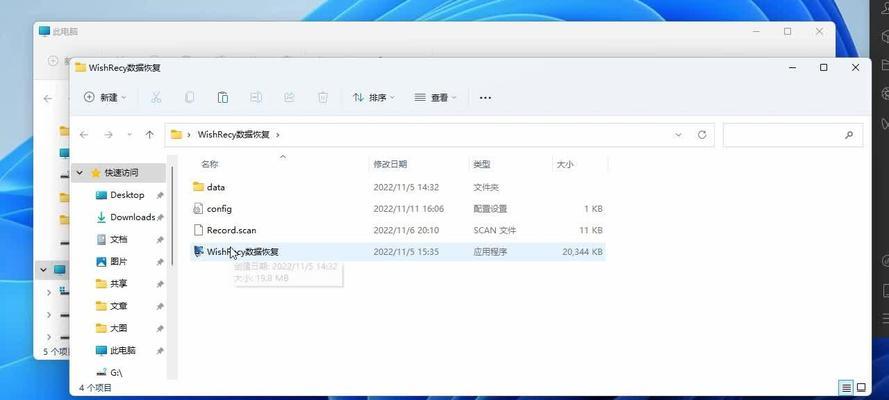Screen dimensions: 889x400
Task: Sort by 大小 column header
Action: coord(565,164)
